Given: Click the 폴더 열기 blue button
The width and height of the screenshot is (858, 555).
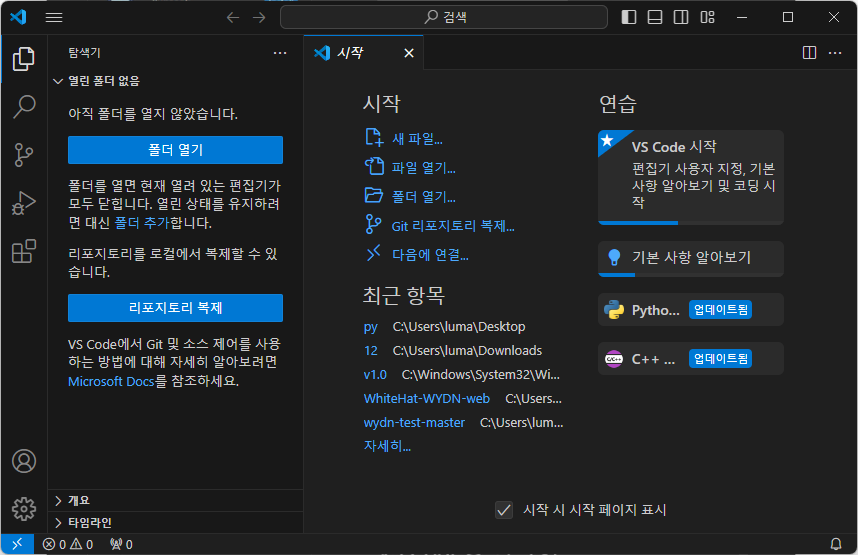Looking at the screenshot, I should tap(175, 150).
